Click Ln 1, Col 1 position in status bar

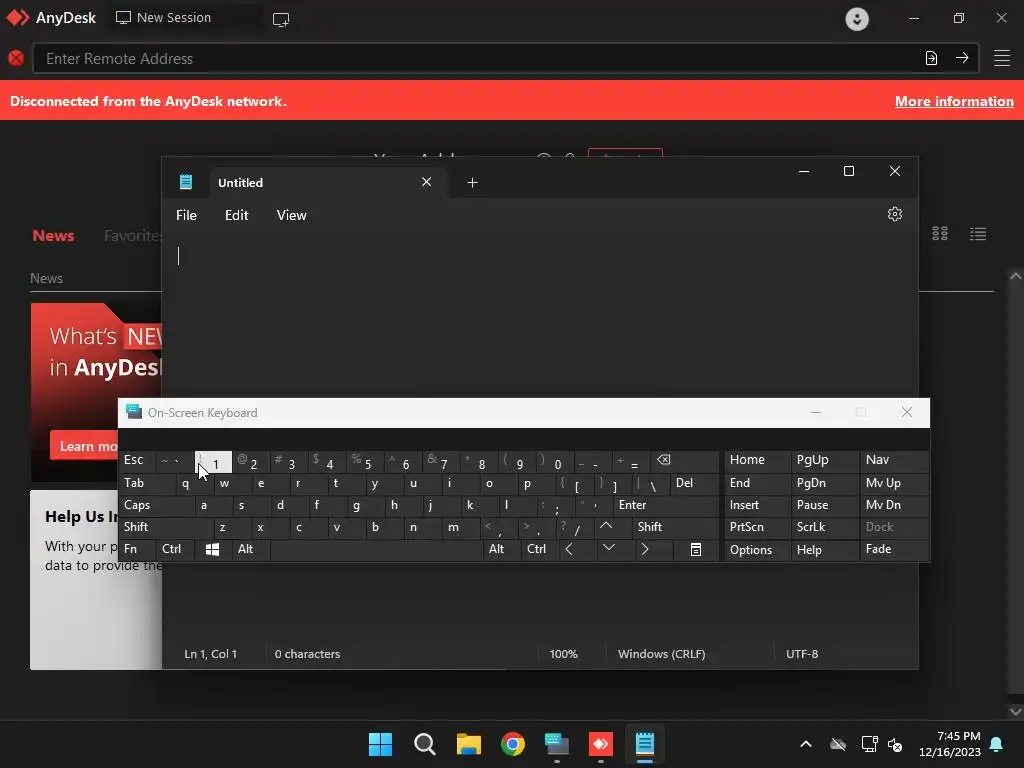210,654
